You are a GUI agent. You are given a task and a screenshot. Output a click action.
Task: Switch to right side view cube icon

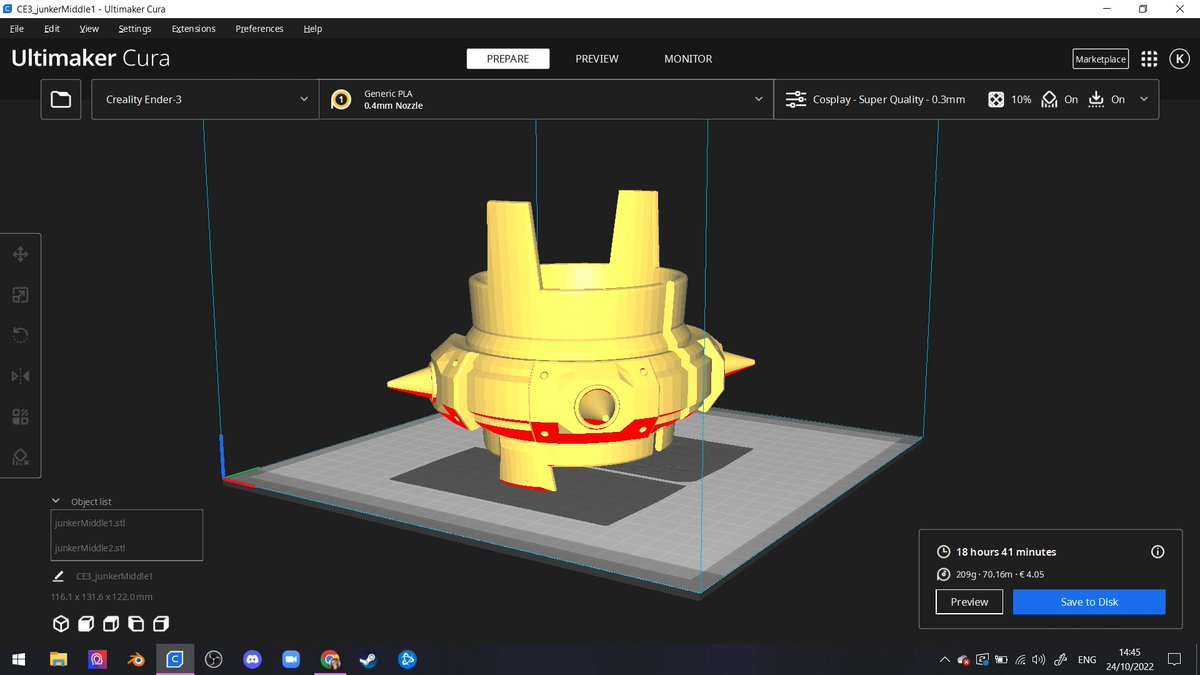tap(160, 624)
